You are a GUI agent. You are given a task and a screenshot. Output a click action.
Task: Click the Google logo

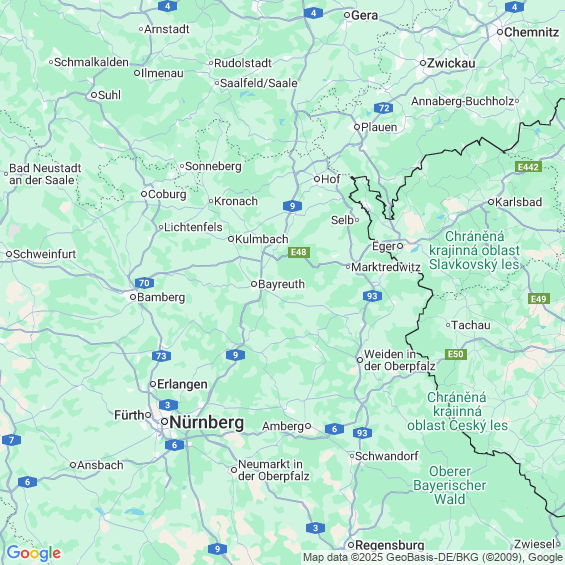pyautogui.click(x=34, y=553)
